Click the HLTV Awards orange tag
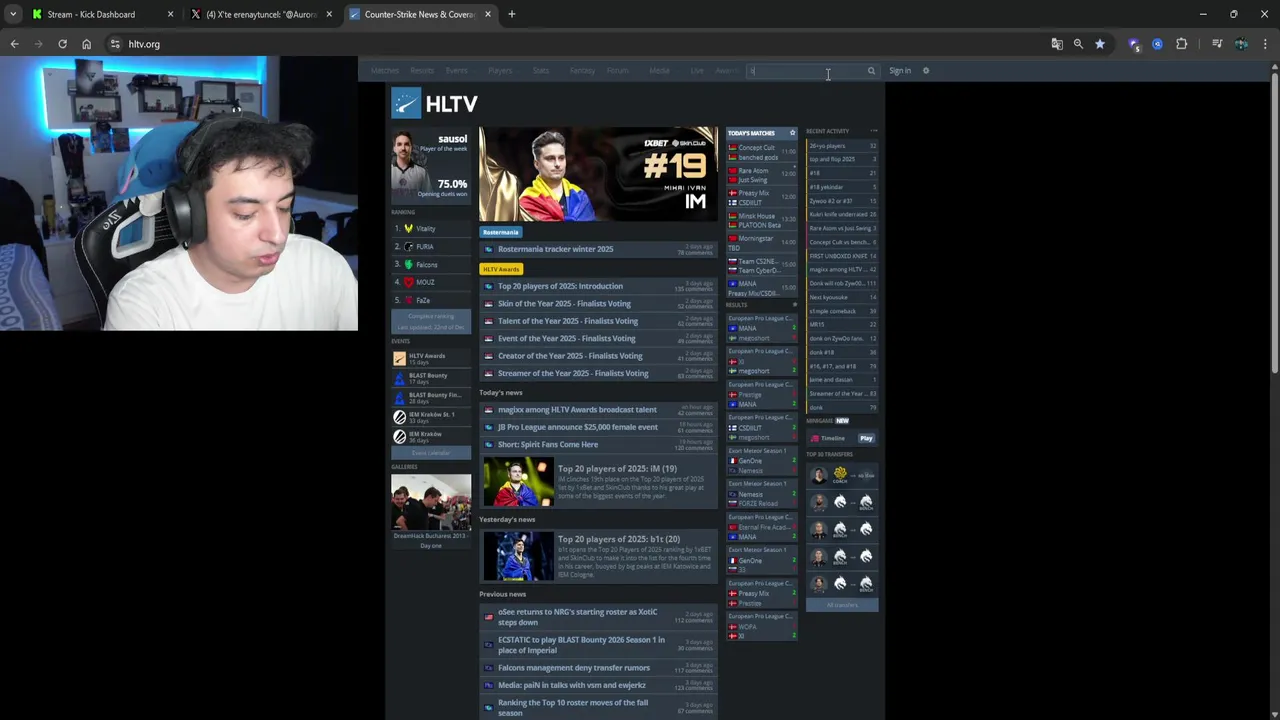Screen dimensions: 1280x720 [x=501, y=269]
